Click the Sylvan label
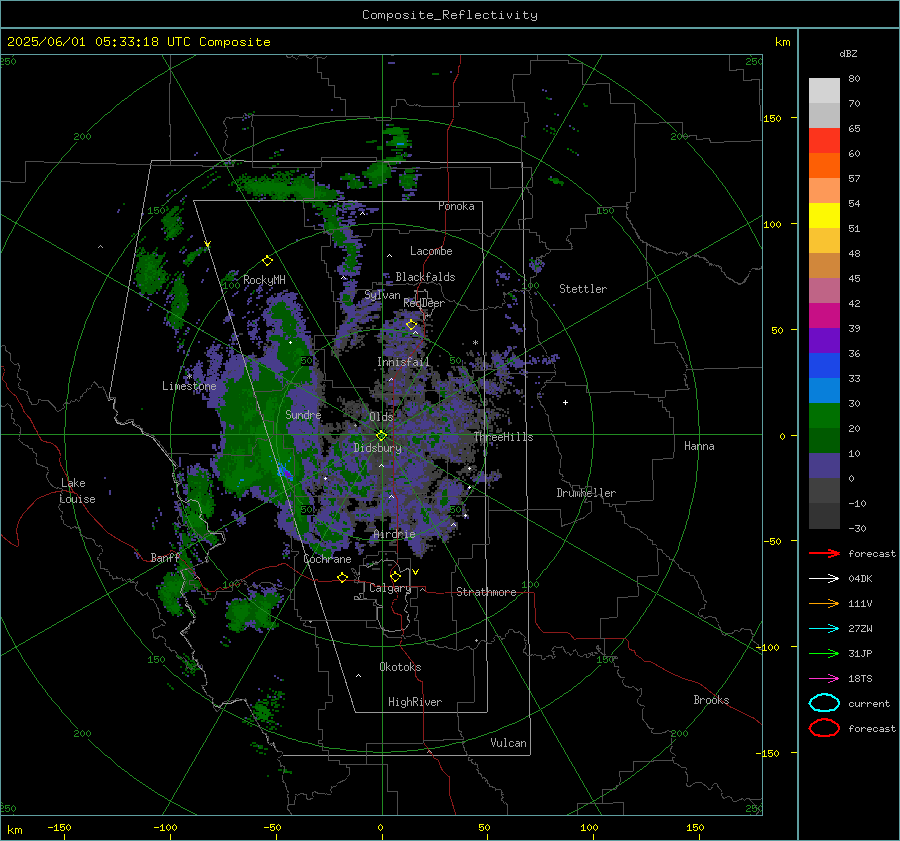 point(382,295)
